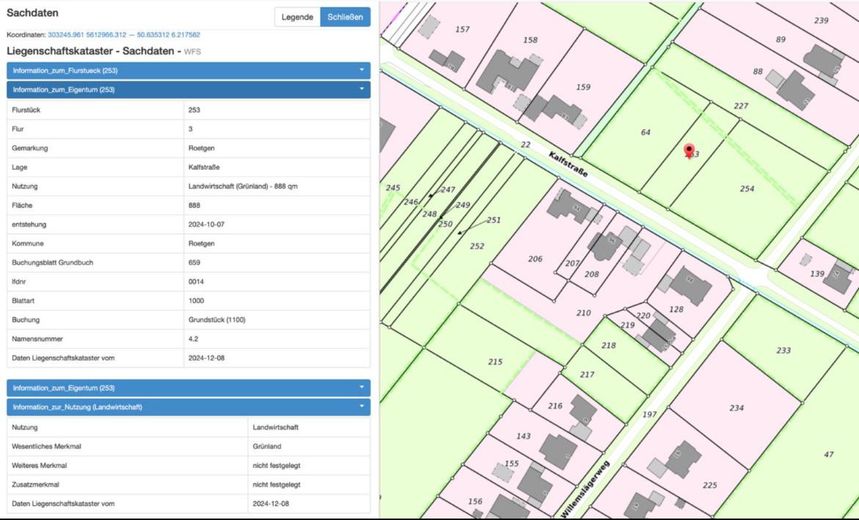Screen dimensions: 859x520
Task: Click the red location pin on the map
Action: [x=689, y=150]
